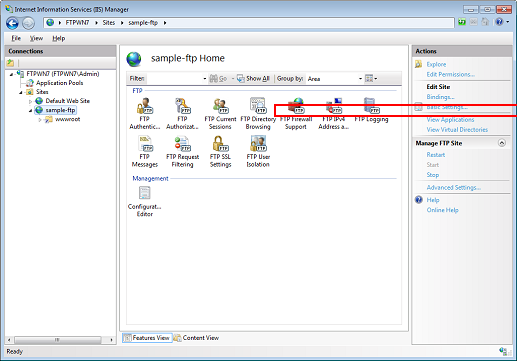Open FTP User Isolation icon
This screenshot has width=517, height=361.
[258, 151]
